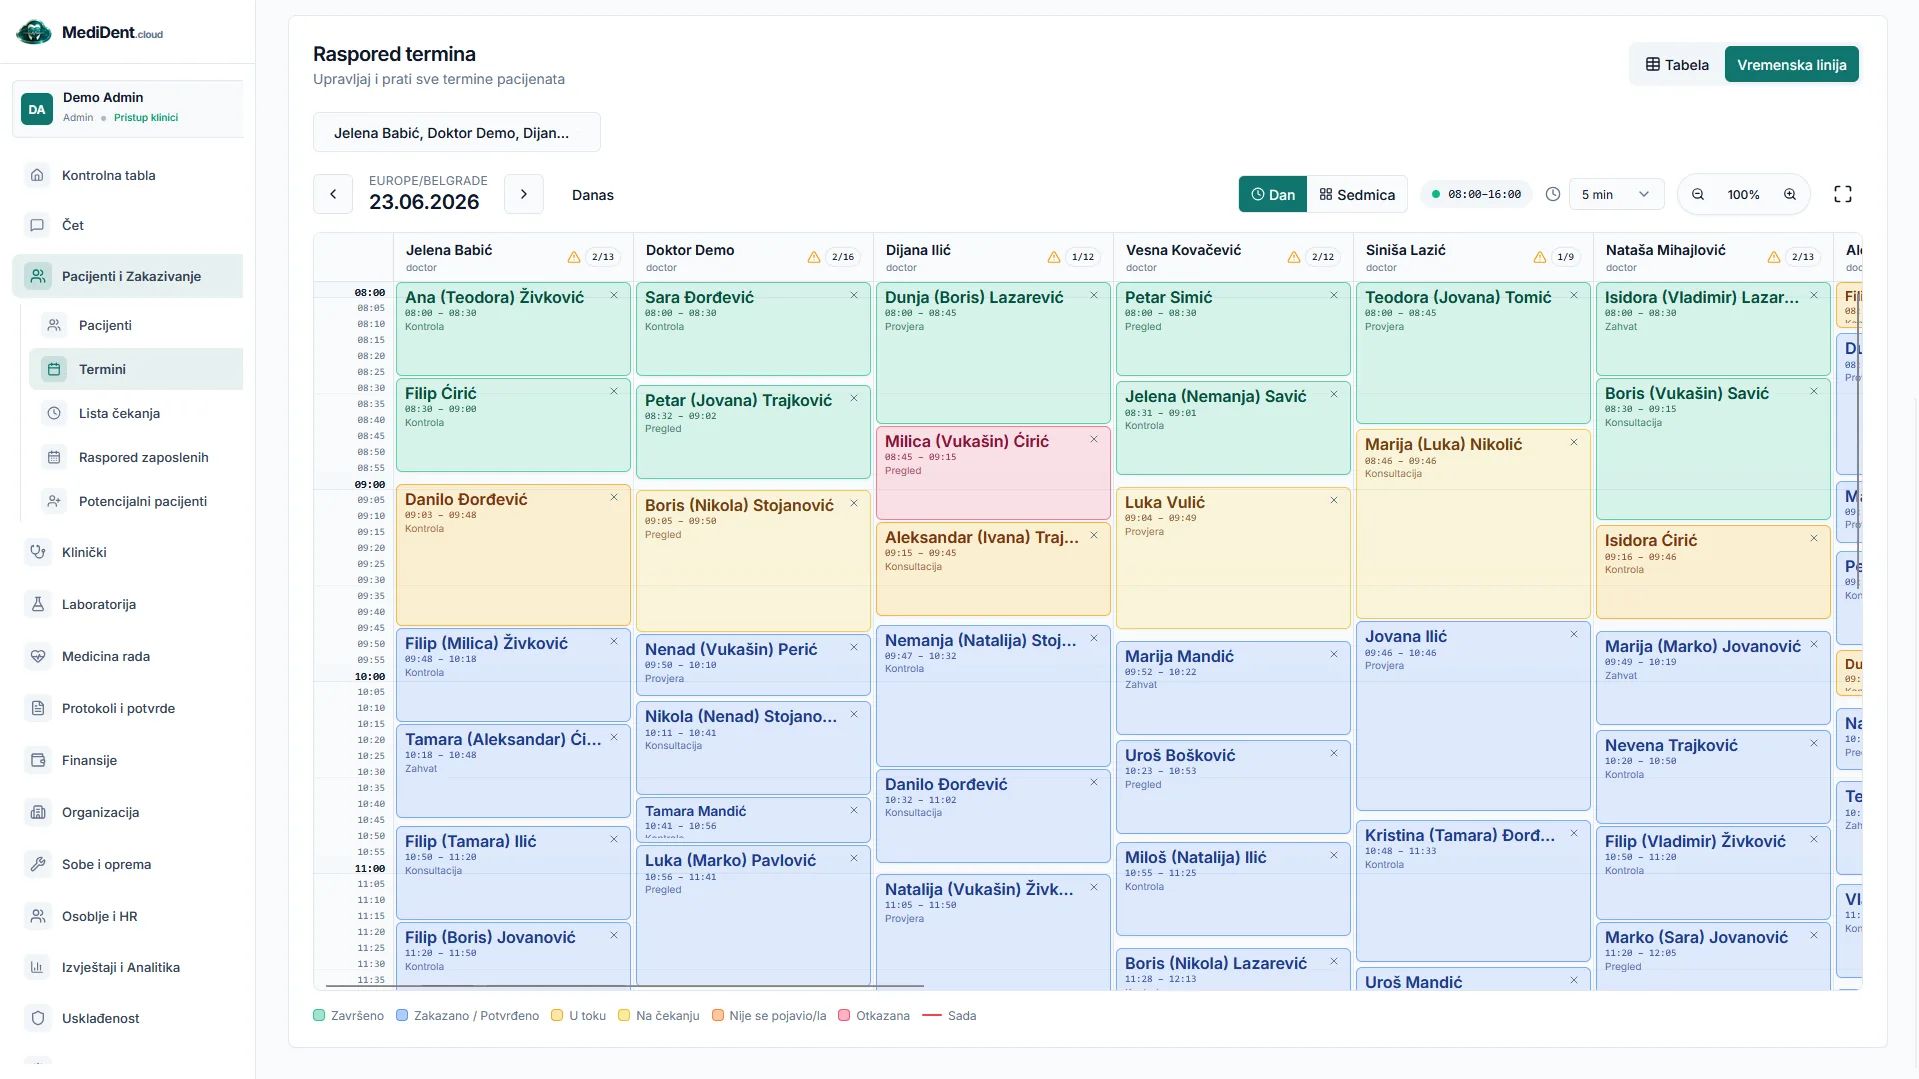
Task: Open Lista čekanja submenu item
Action: (136, 413)
